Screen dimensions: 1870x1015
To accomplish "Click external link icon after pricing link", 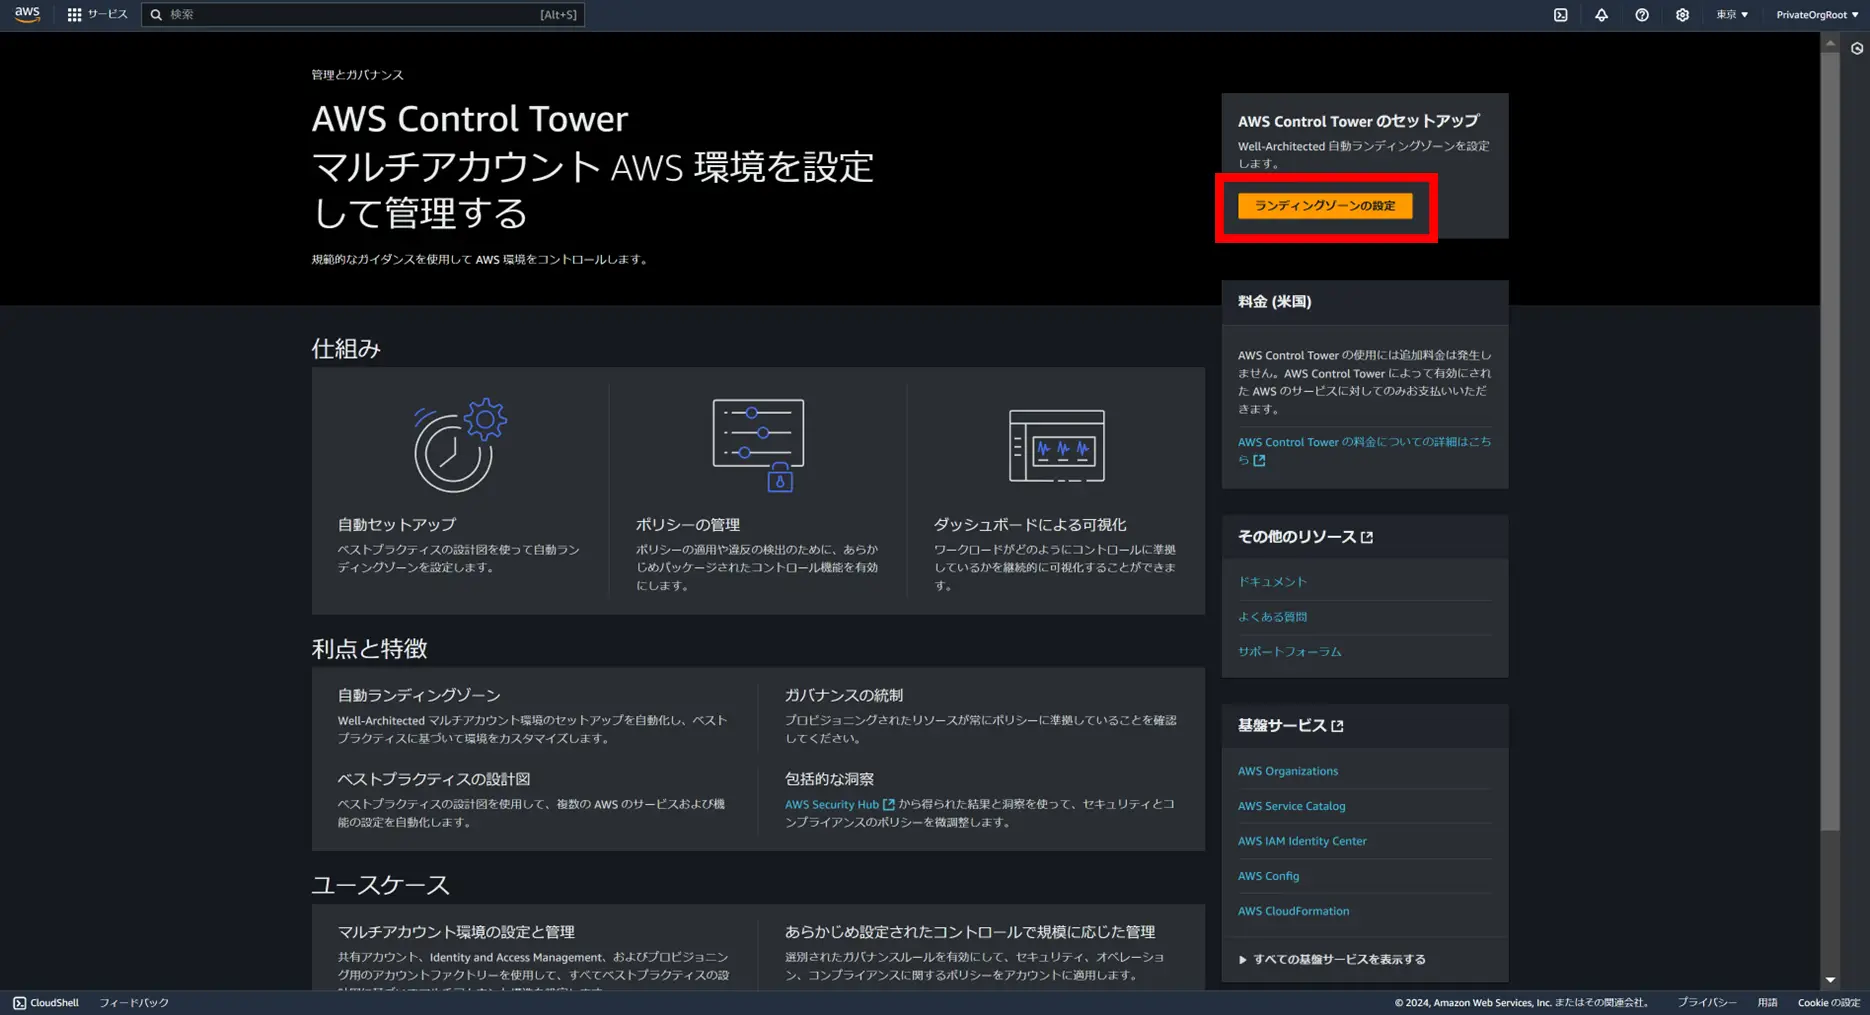I will pos(1259,461).
